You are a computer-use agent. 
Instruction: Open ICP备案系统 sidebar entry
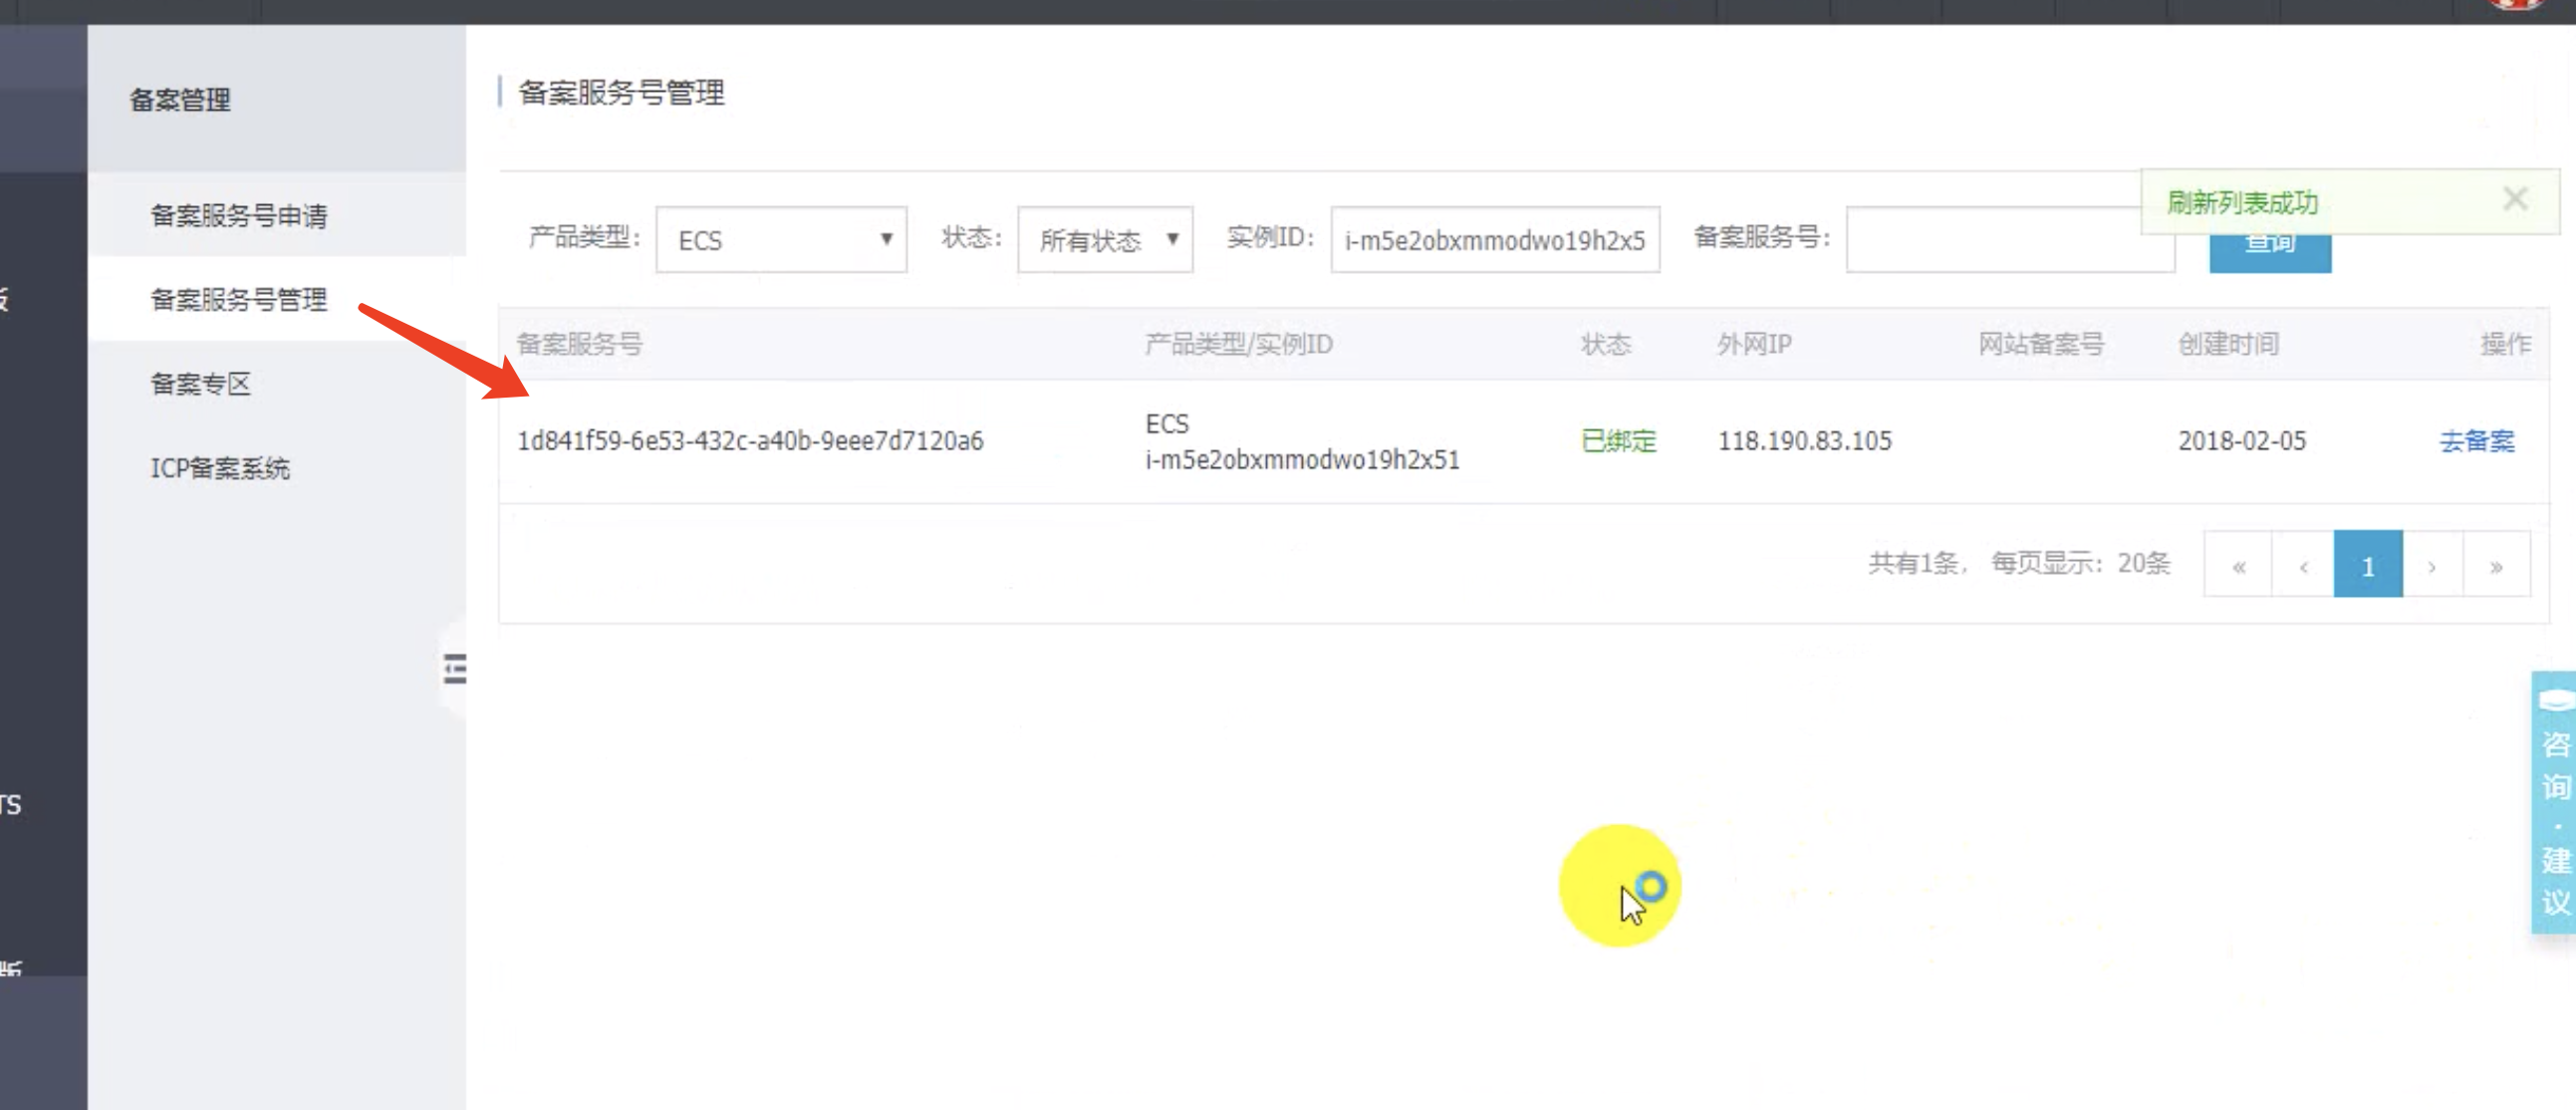pyautogui.click(x=220, y=468)
